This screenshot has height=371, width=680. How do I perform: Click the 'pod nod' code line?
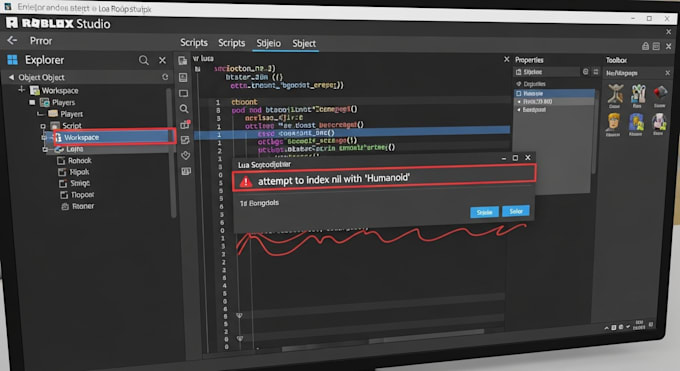294,110
